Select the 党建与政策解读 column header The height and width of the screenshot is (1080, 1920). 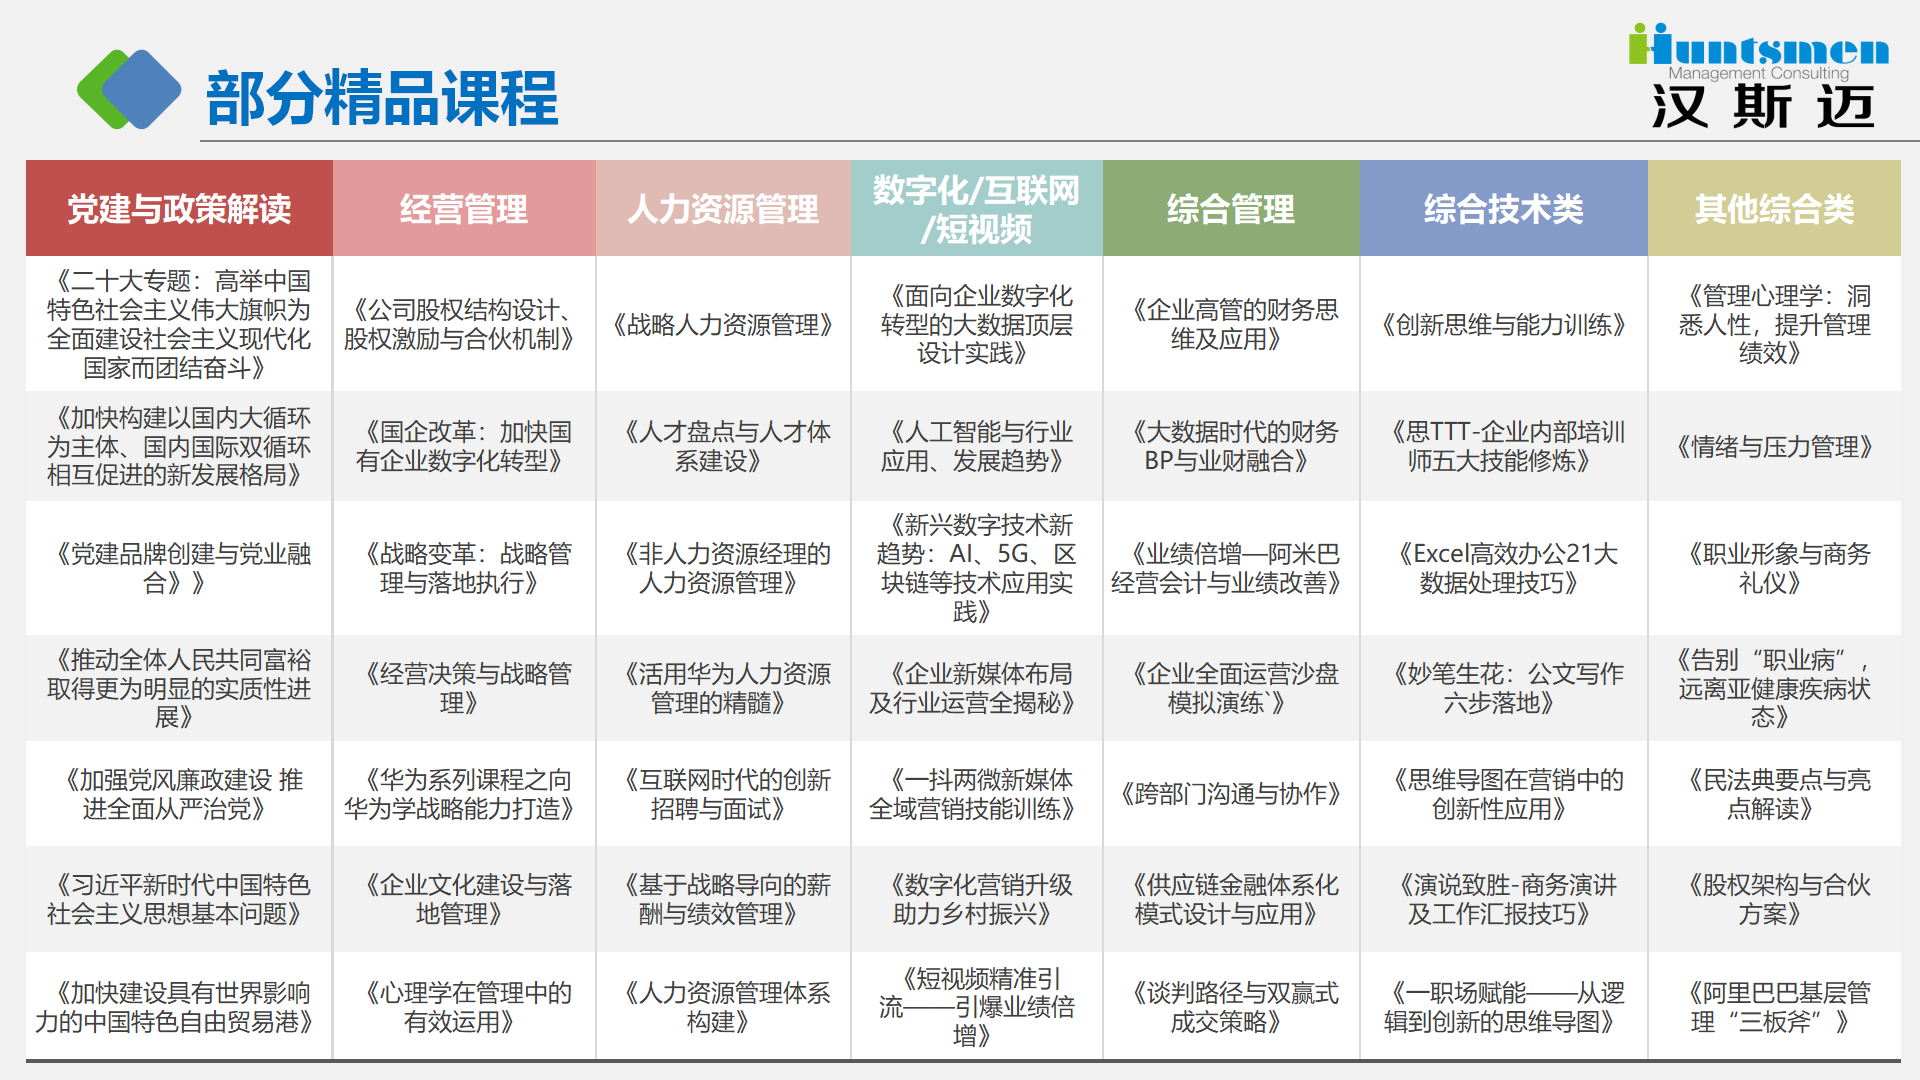pos(179,208)
